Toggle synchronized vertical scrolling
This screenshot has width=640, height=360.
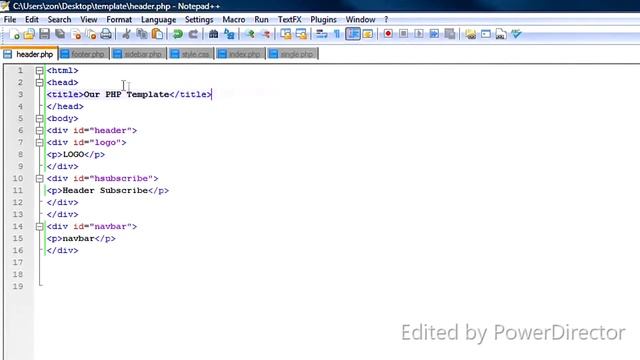pos(286,34)
